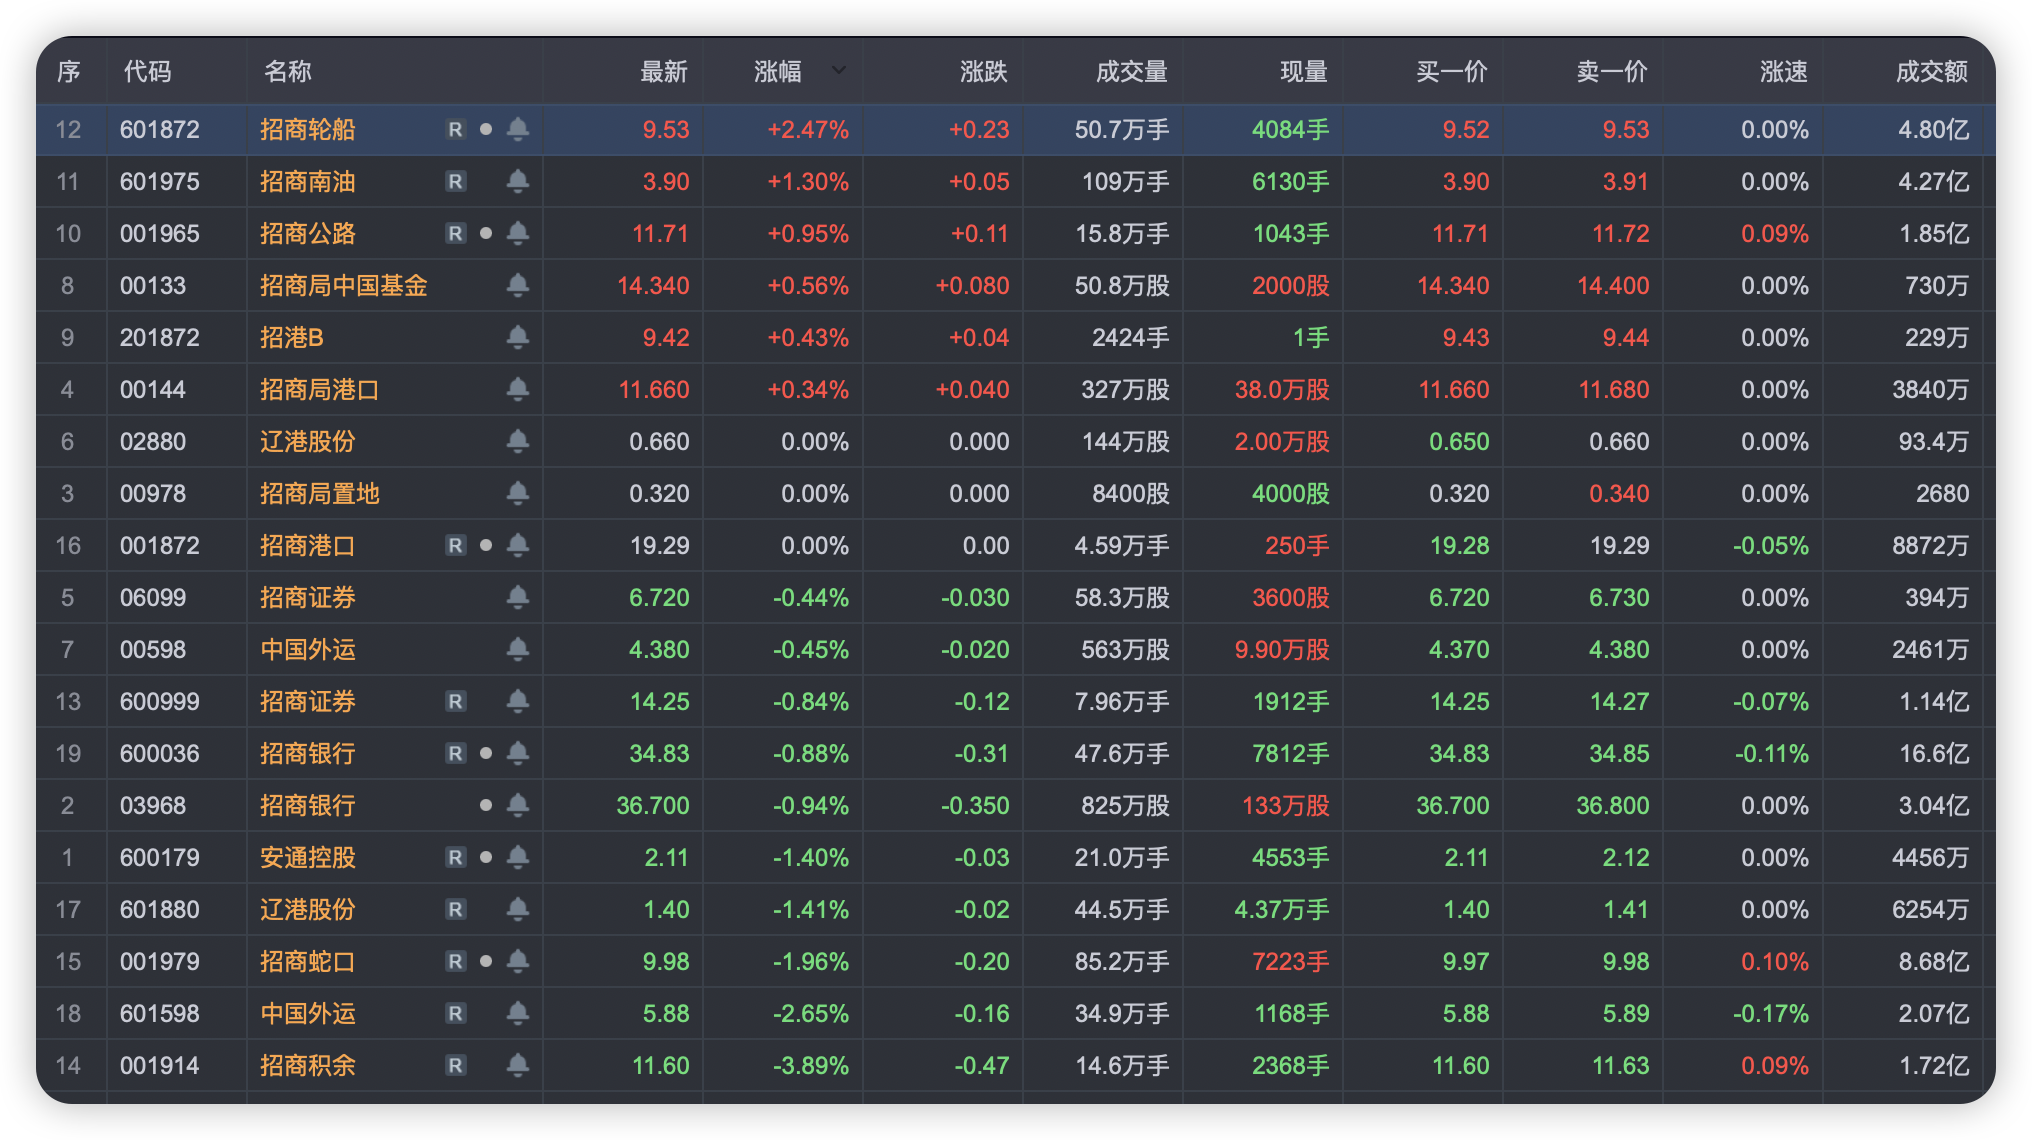The width and height of the screenshot is (2032, 1140).
Task: Select stock code 201872
Action: 160,337
